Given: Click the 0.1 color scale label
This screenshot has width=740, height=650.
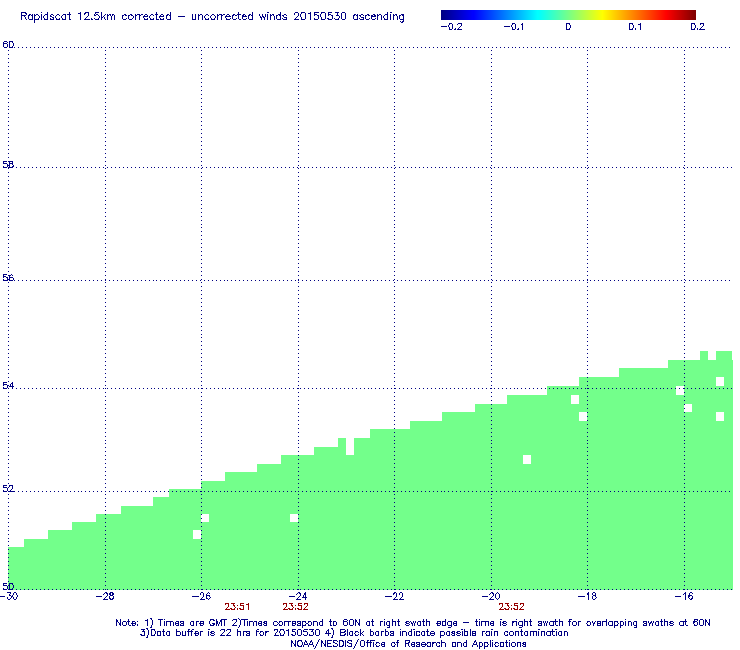Looking at the screenshot, I should (x=635, y=27).
